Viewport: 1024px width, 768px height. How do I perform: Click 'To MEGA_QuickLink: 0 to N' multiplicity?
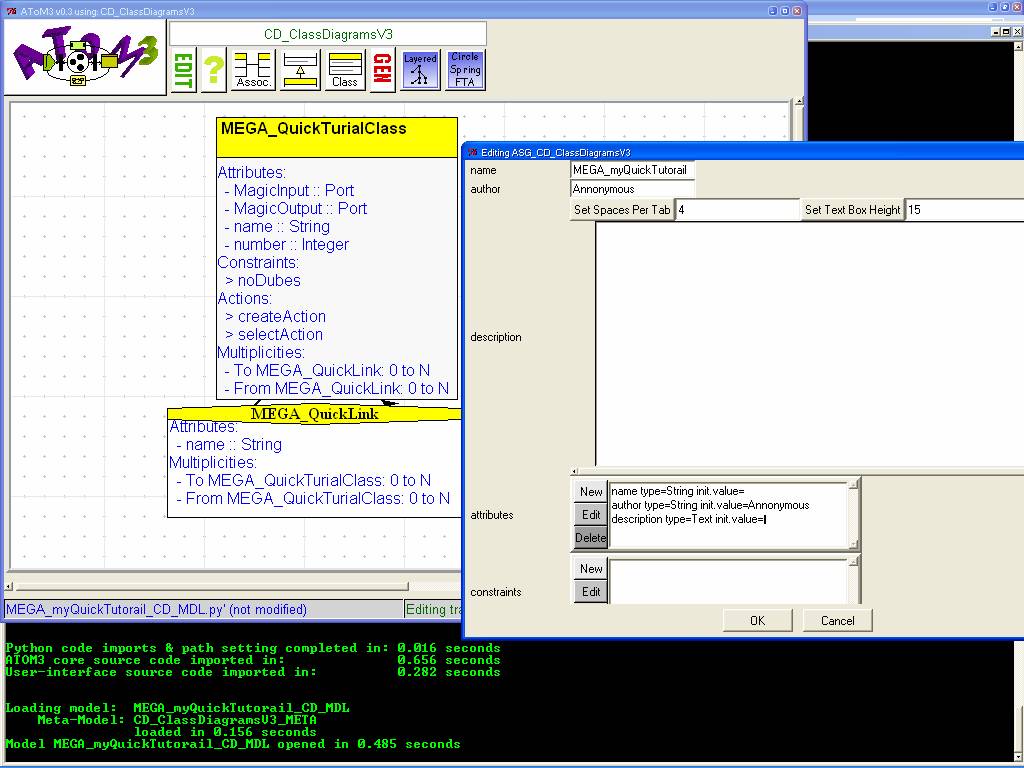332,370
